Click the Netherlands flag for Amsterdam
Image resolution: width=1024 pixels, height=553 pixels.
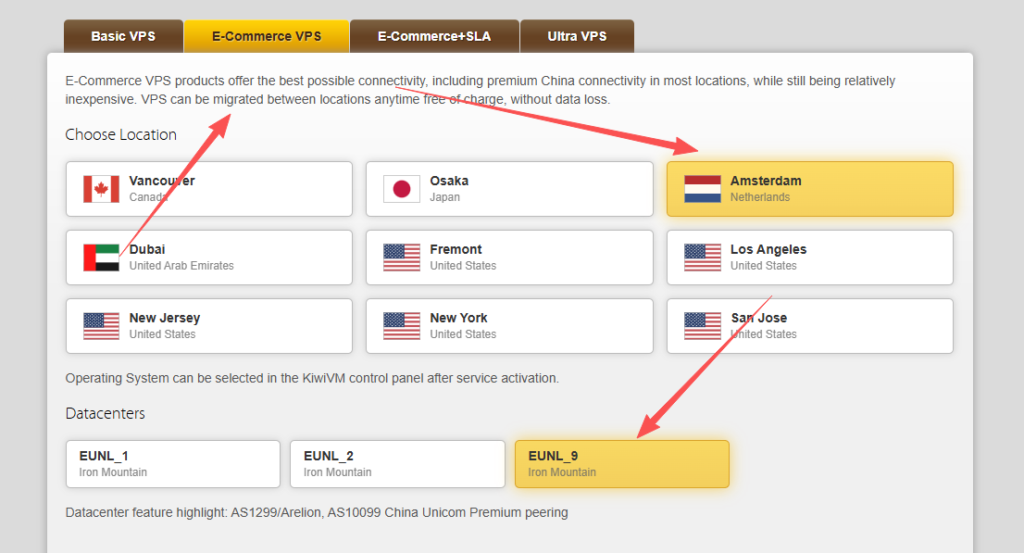[x=702, y=189]
